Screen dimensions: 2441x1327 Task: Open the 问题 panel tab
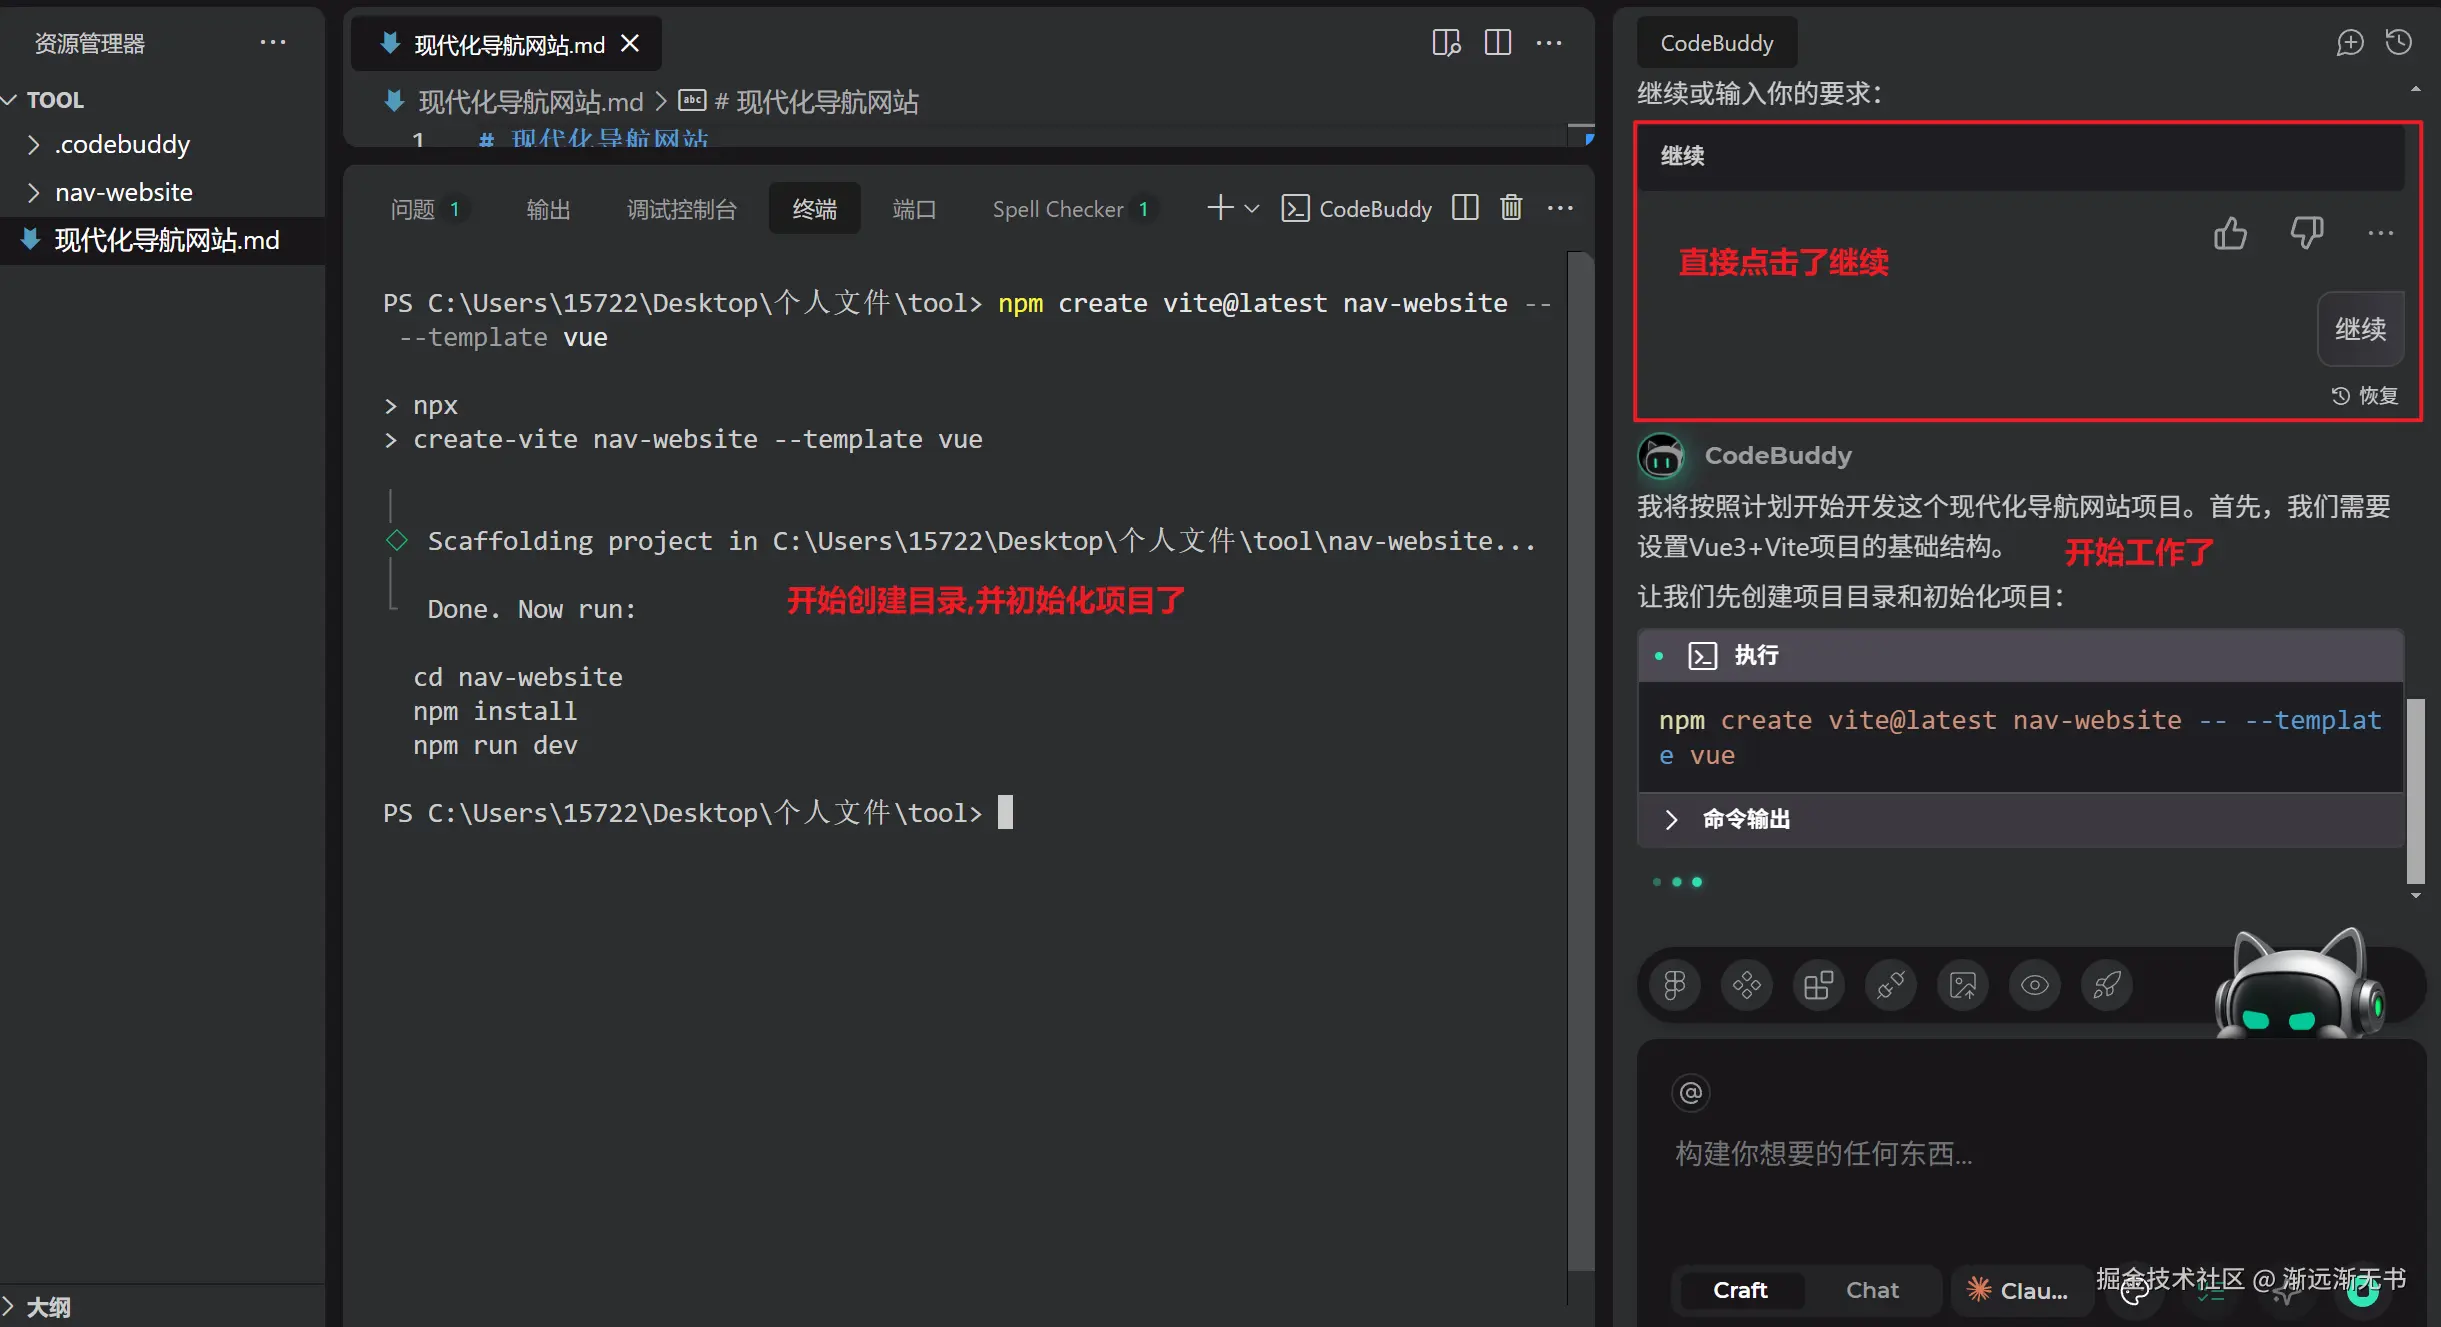[413, 209]
